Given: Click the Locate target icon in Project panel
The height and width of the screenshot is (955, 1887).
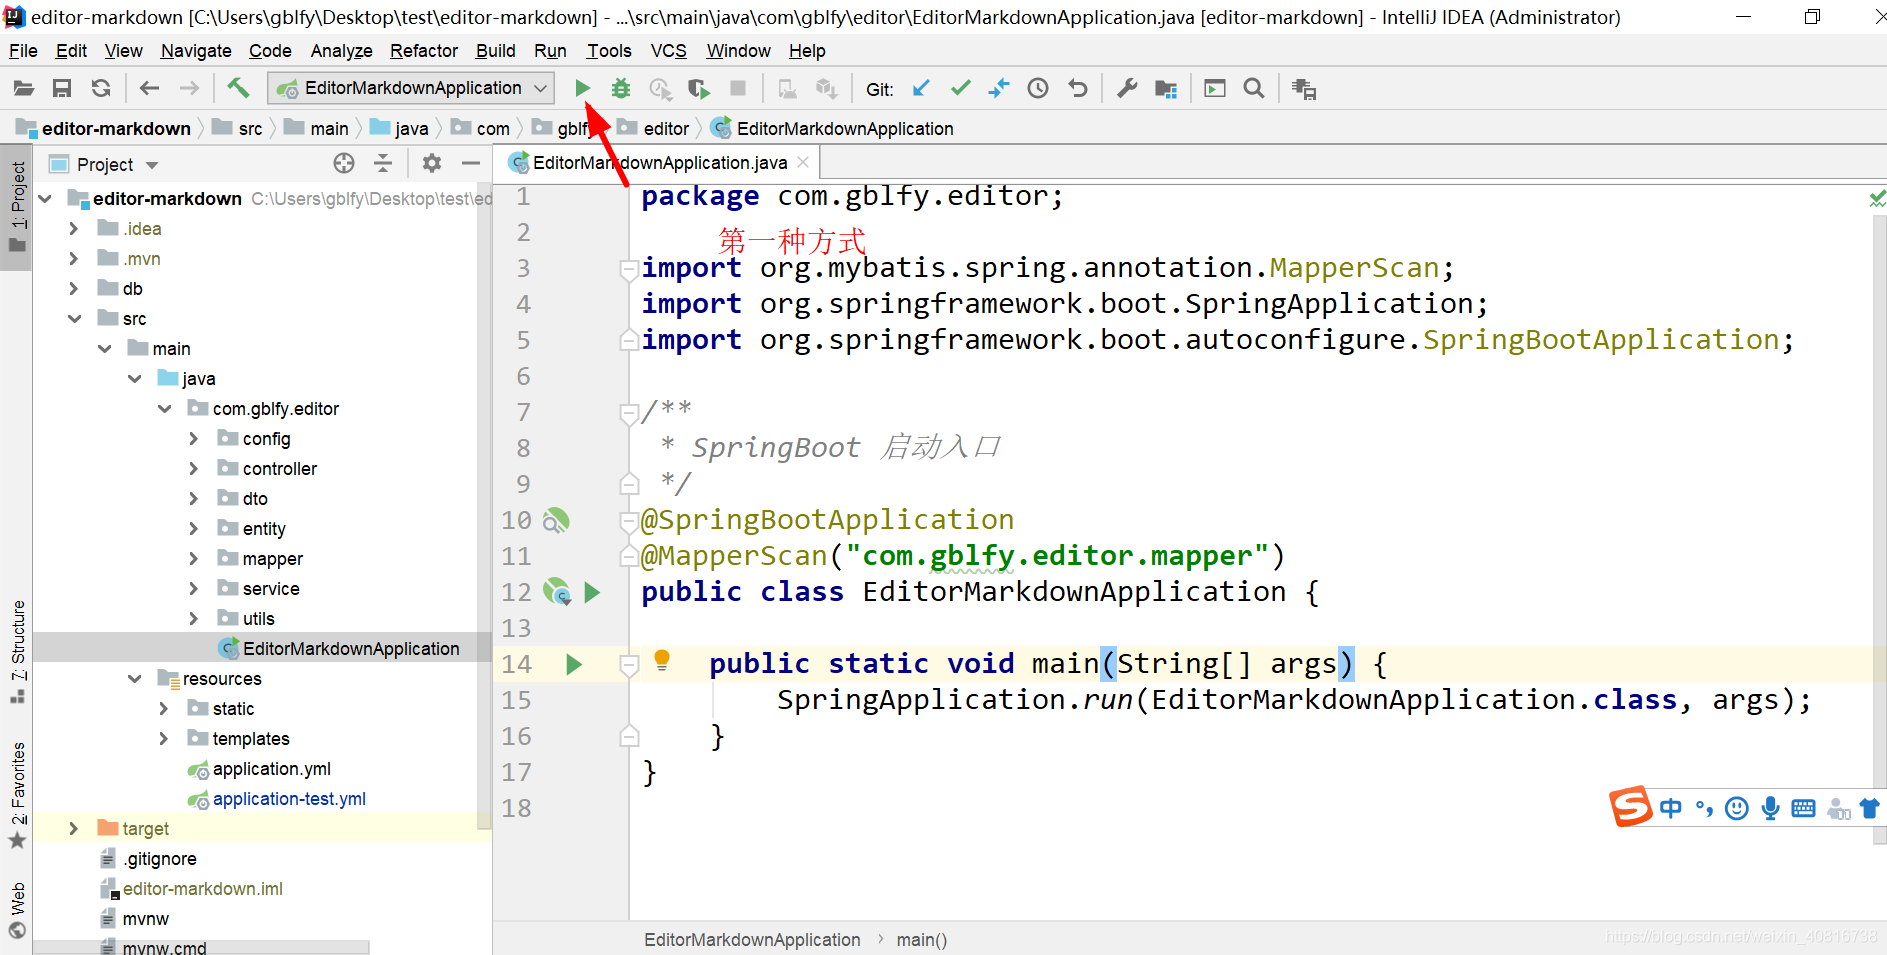Looking at the screenshot, I should (344, 163).
